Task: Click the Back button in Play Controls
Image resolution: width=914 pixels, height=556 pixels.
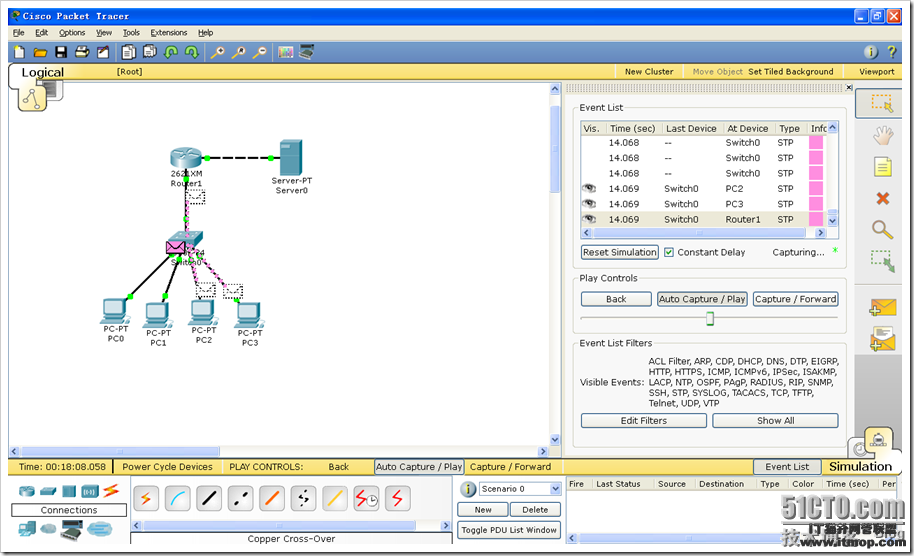Action: [x=616, y=299]
